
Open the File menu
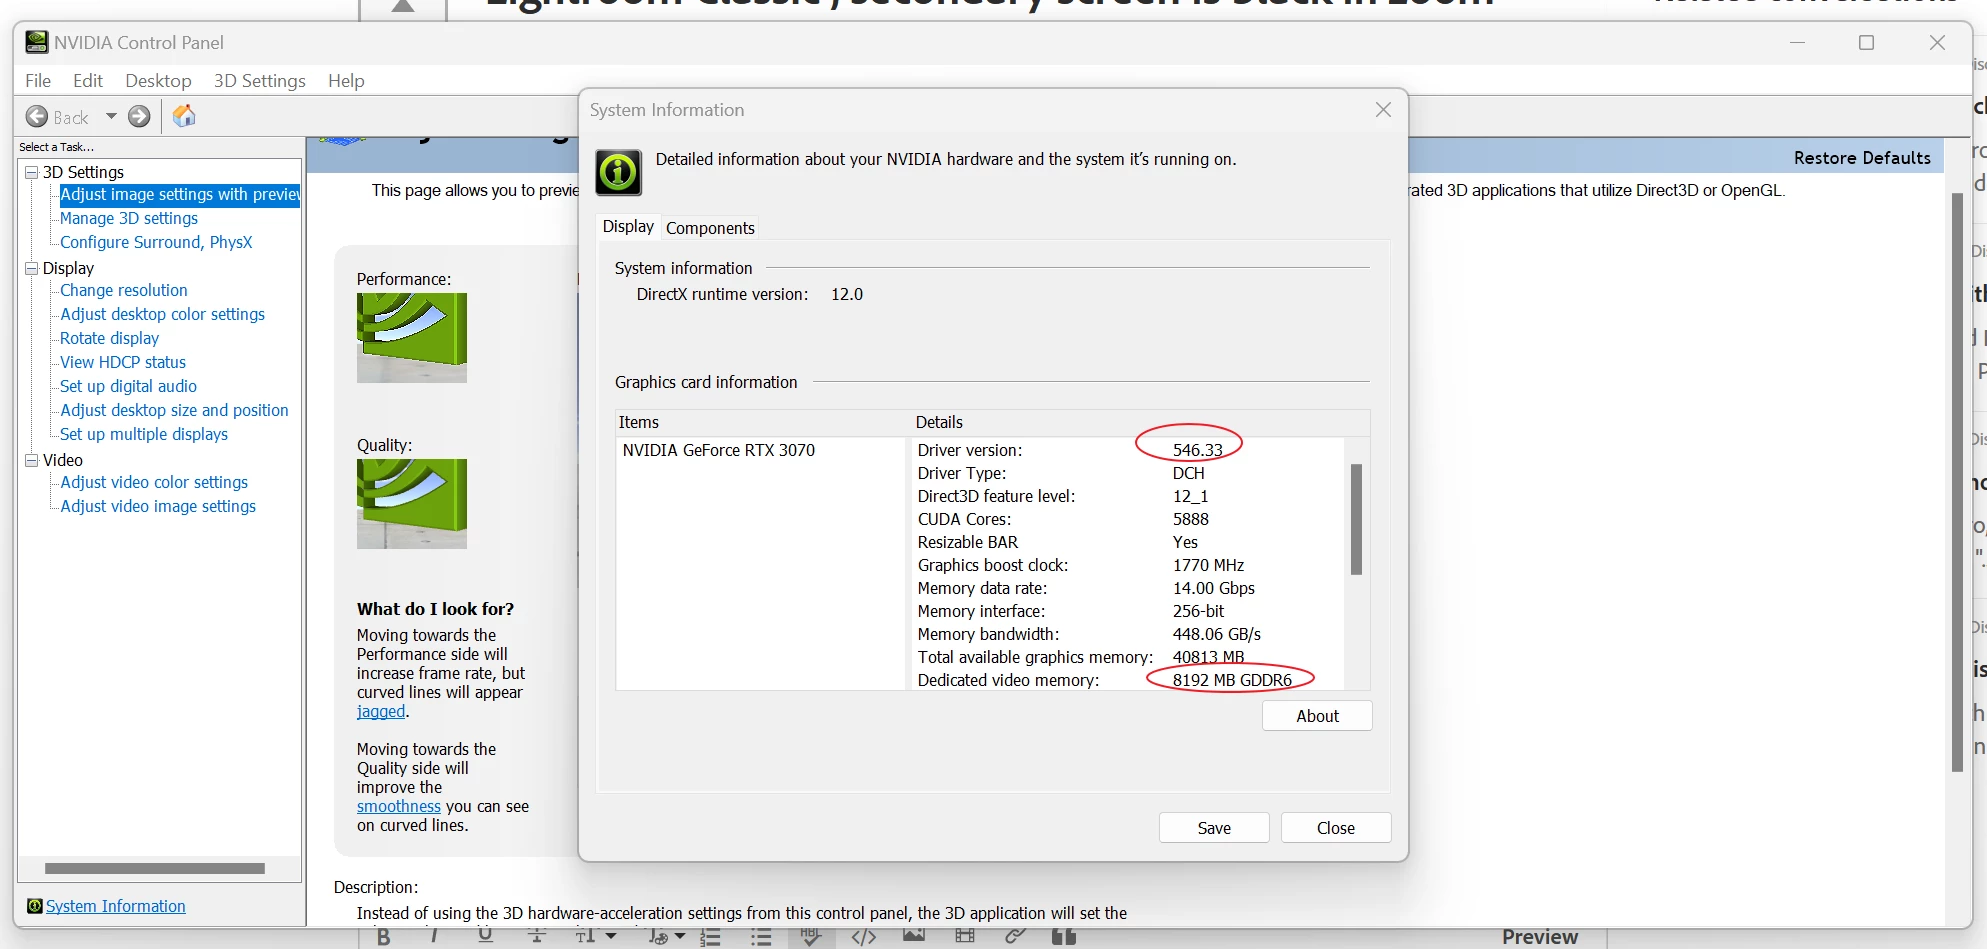pos(38,81)
